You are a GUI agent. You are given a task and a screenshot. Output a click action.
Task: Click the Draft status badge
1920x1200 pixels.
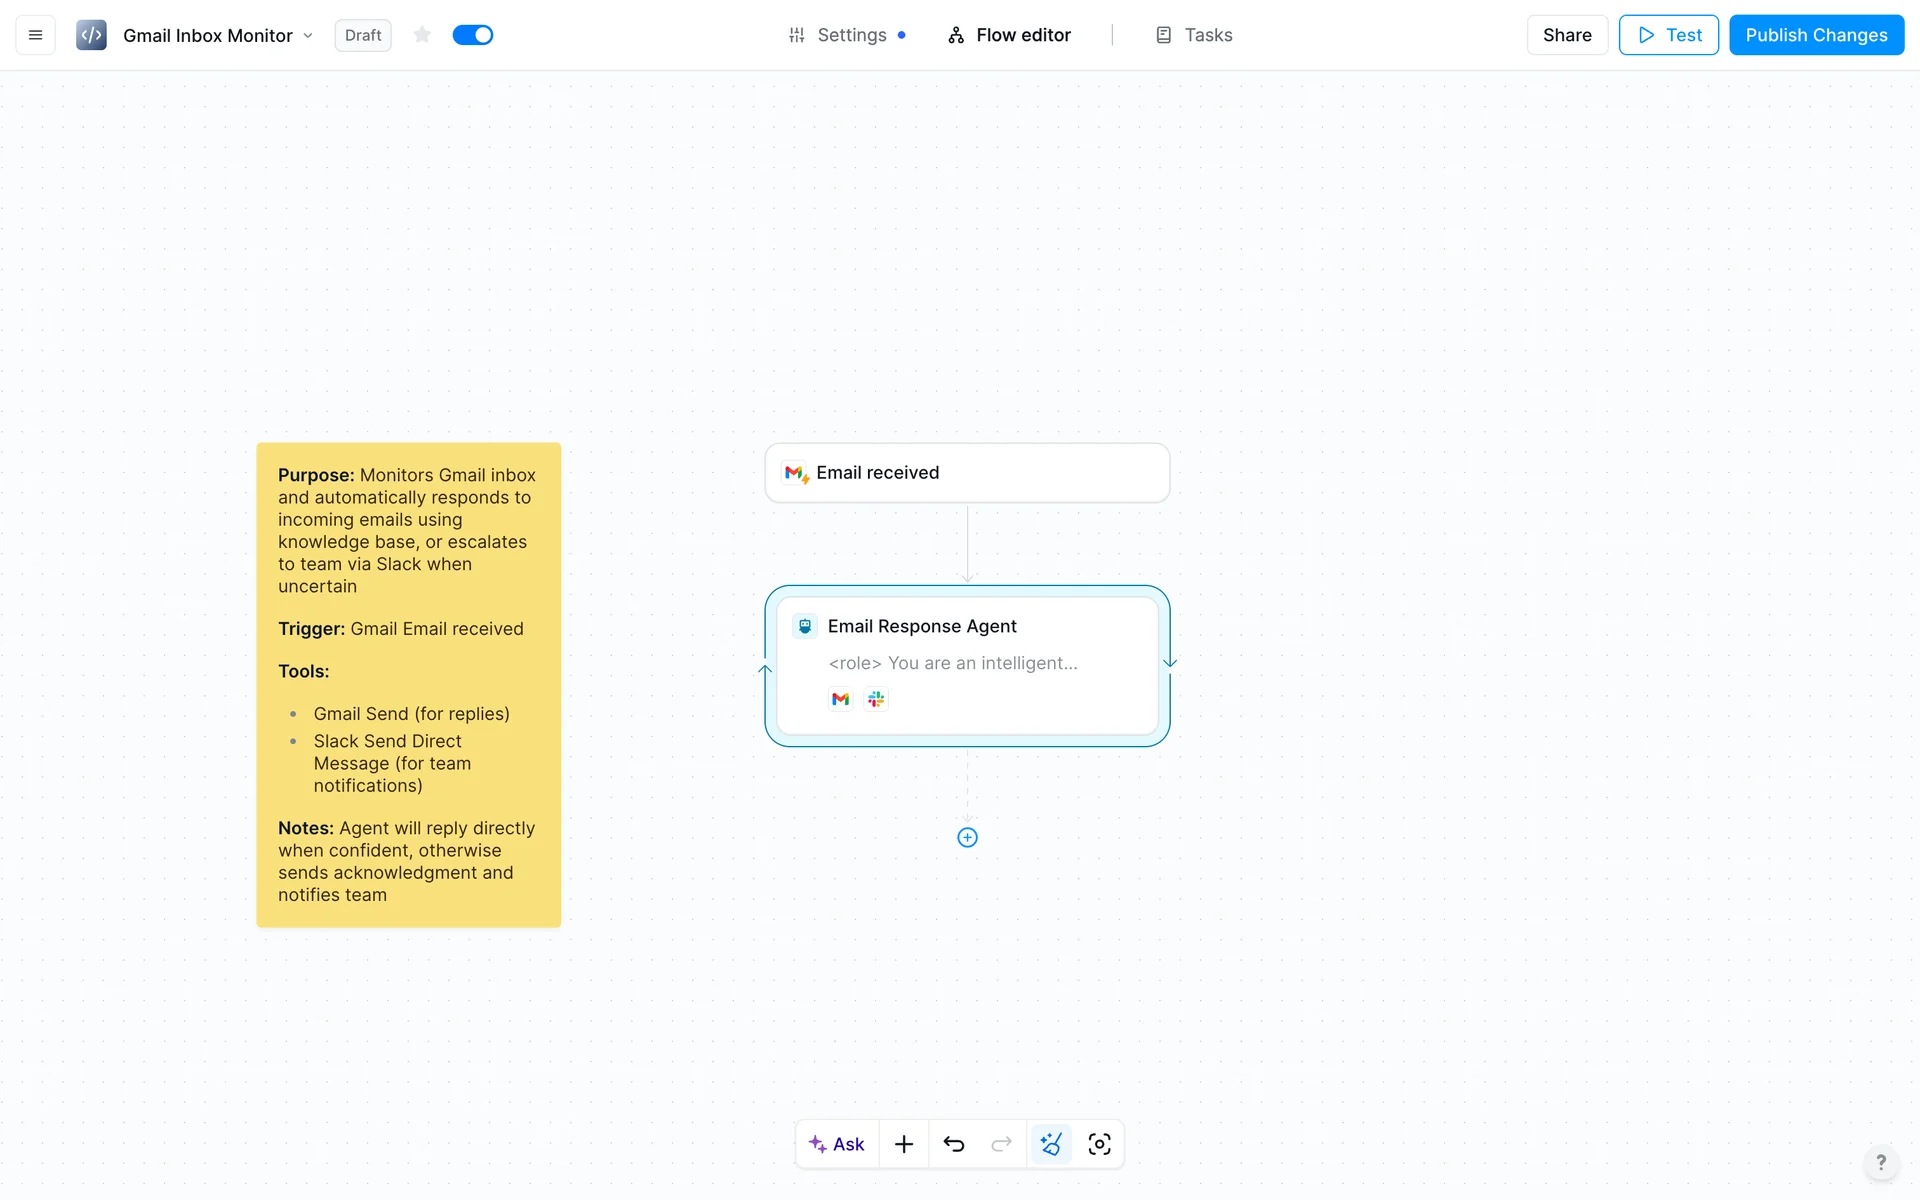coord(363,35)
